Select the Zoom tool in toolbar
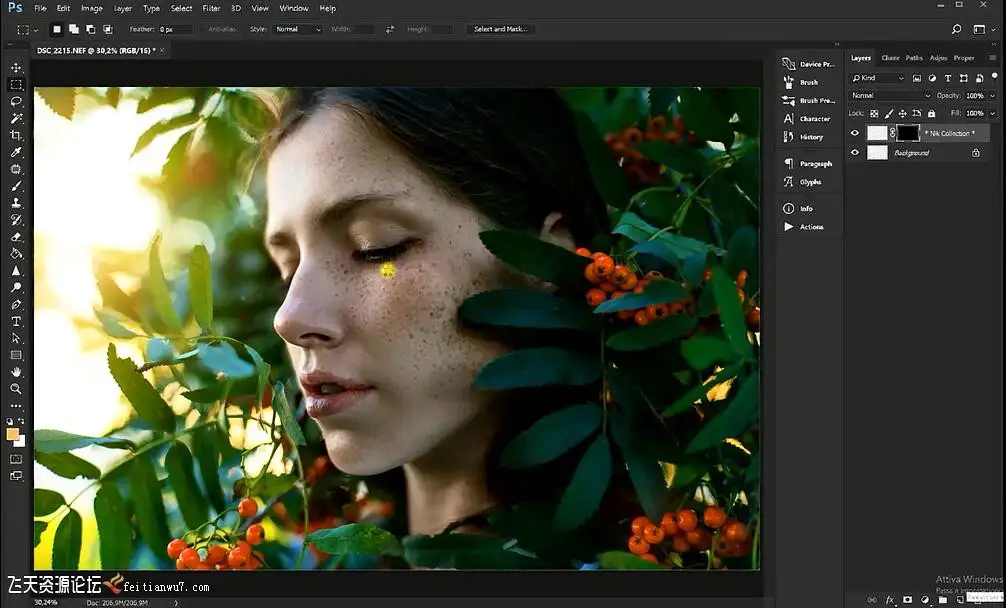1006x608 pixels. click(x=16, y=388)
